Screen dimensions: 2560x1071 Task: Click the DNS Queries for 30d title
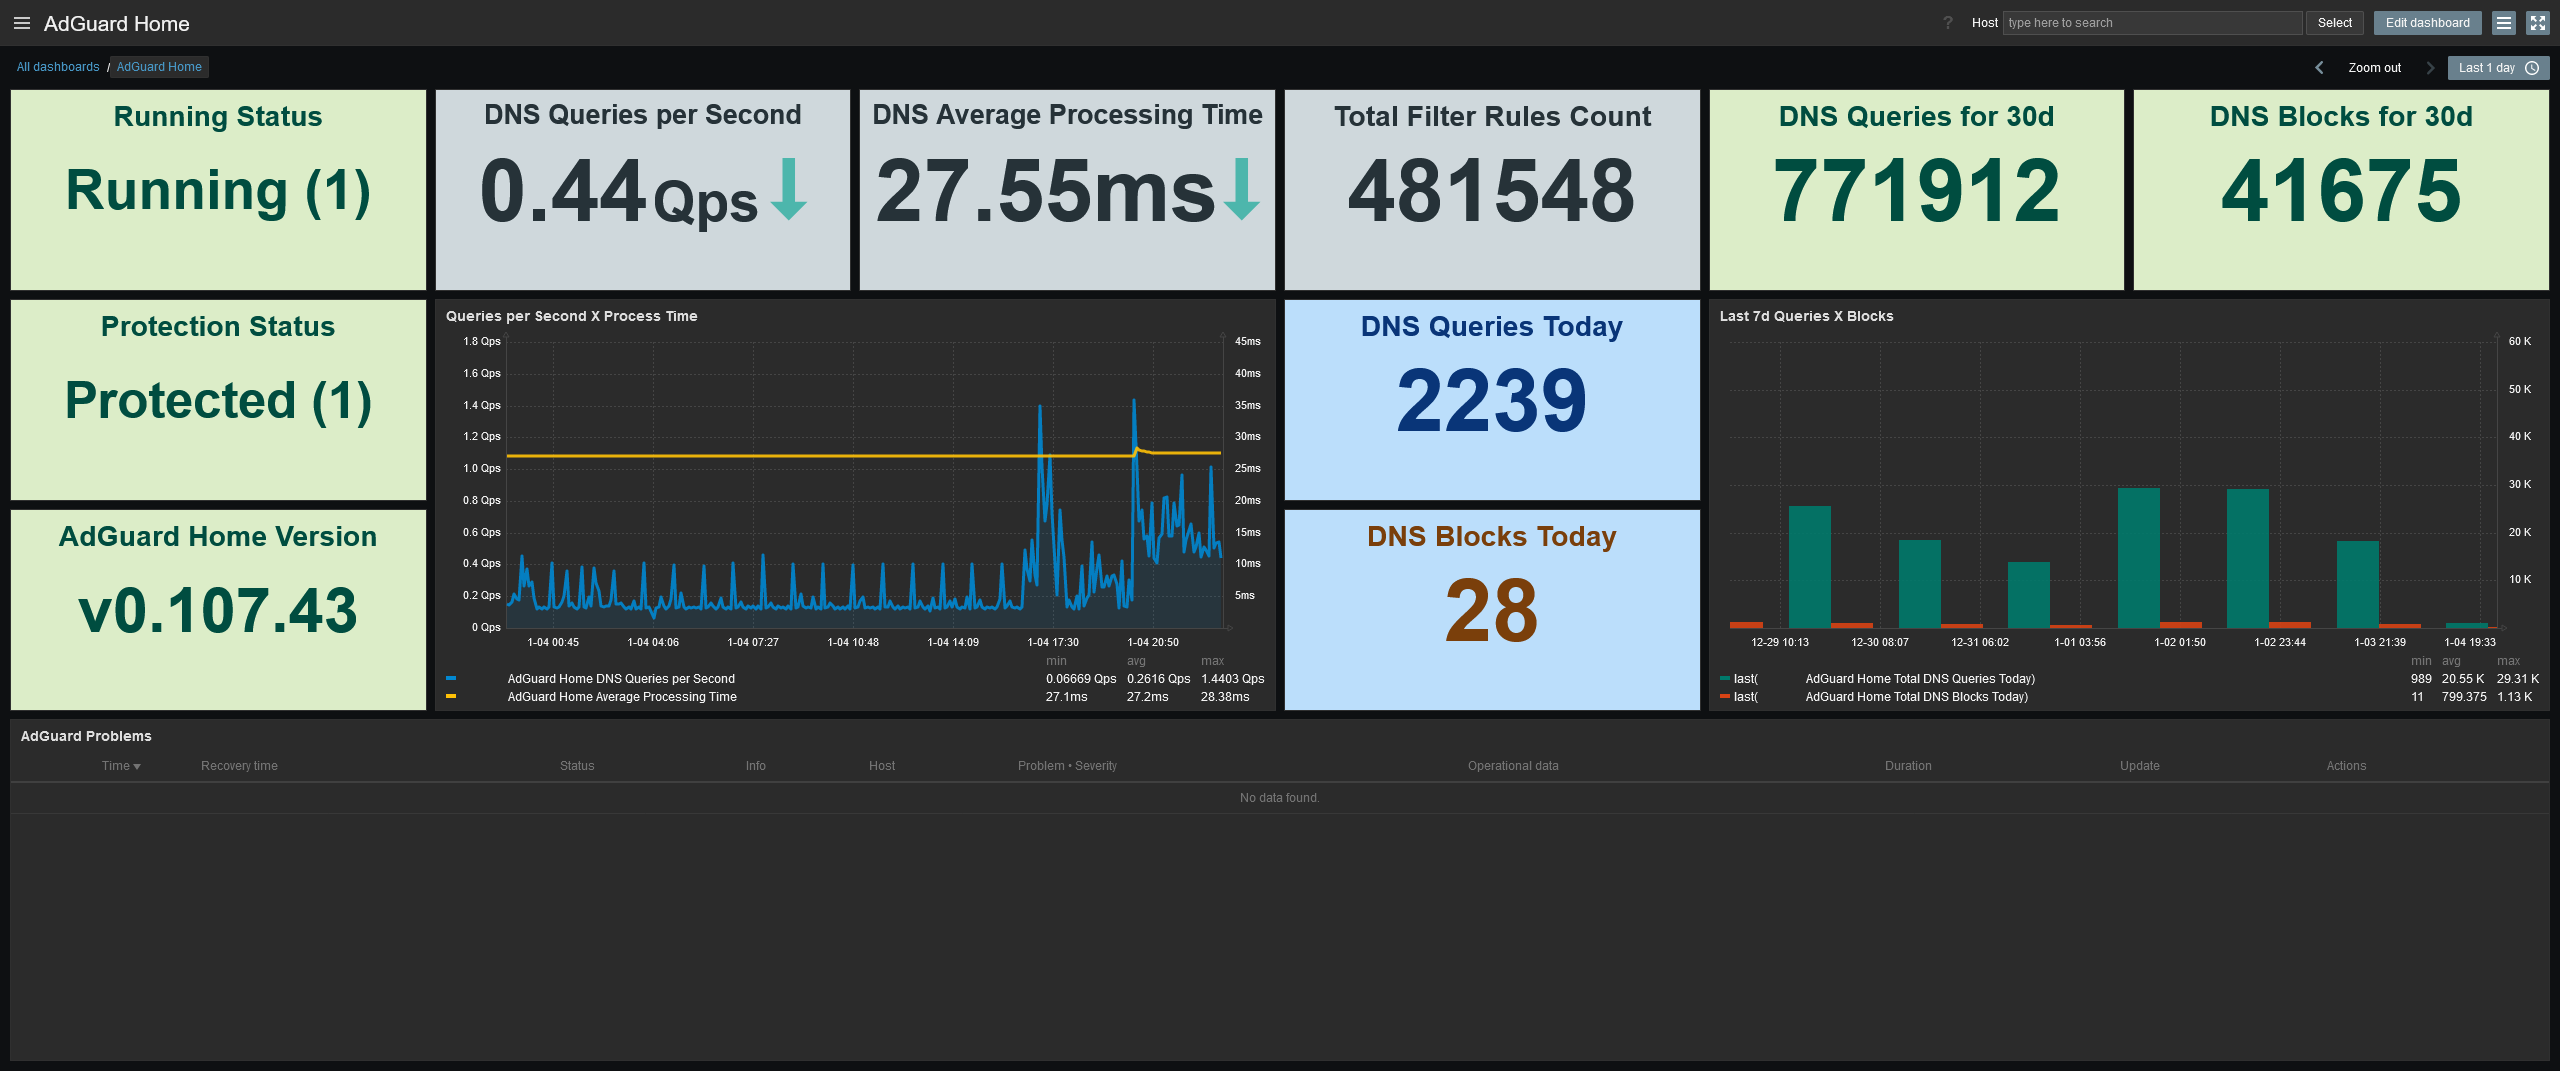click(x=1917, y=116)
